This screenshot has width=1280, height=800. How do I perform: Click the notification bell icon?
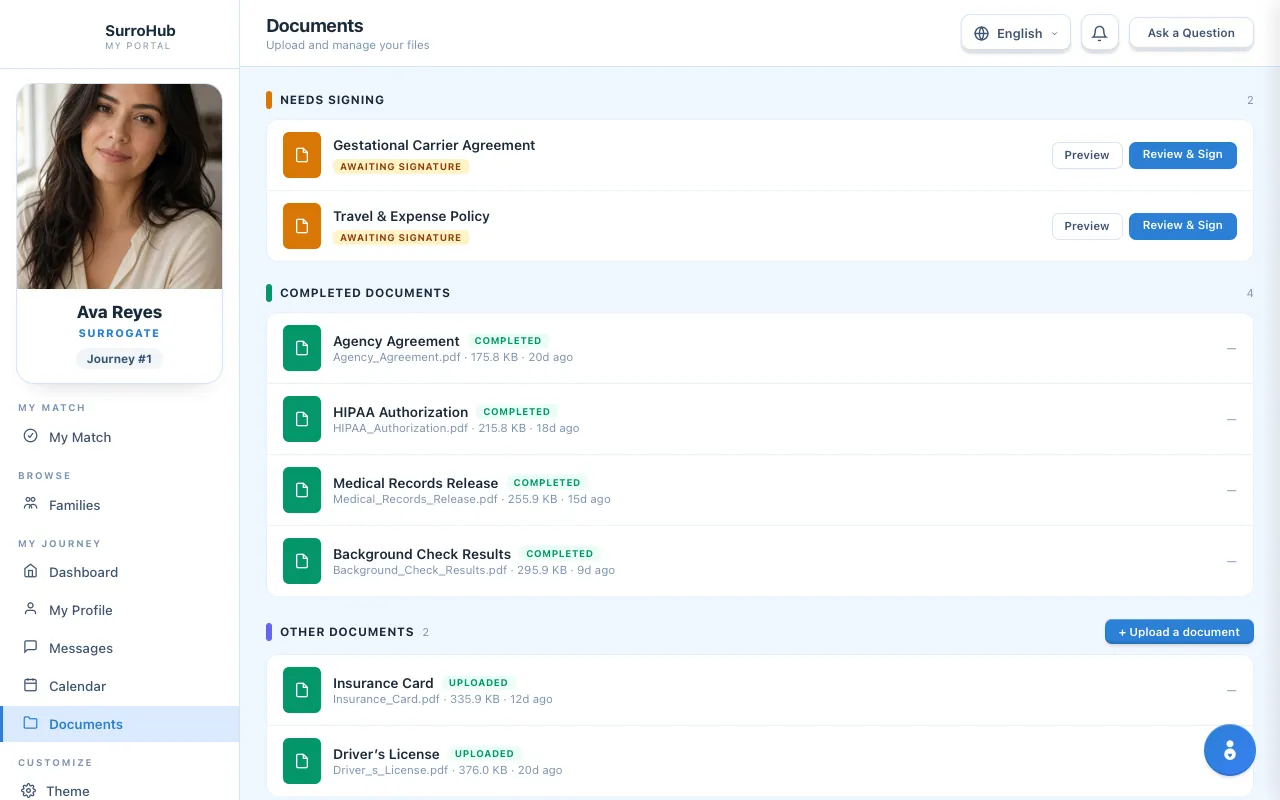1099,33
